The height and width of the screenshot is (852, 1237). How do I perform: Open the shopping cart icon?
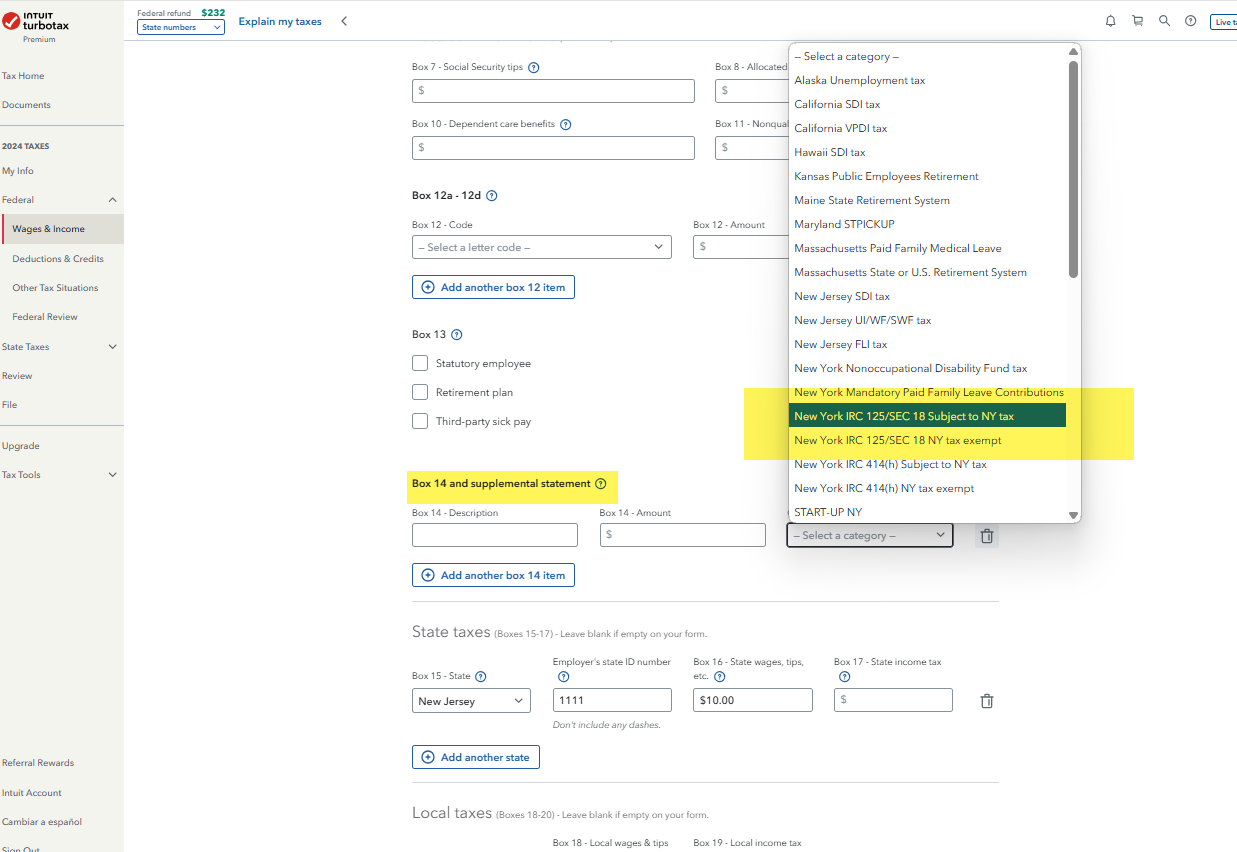pyautogui.click(x=1137, y=21)
